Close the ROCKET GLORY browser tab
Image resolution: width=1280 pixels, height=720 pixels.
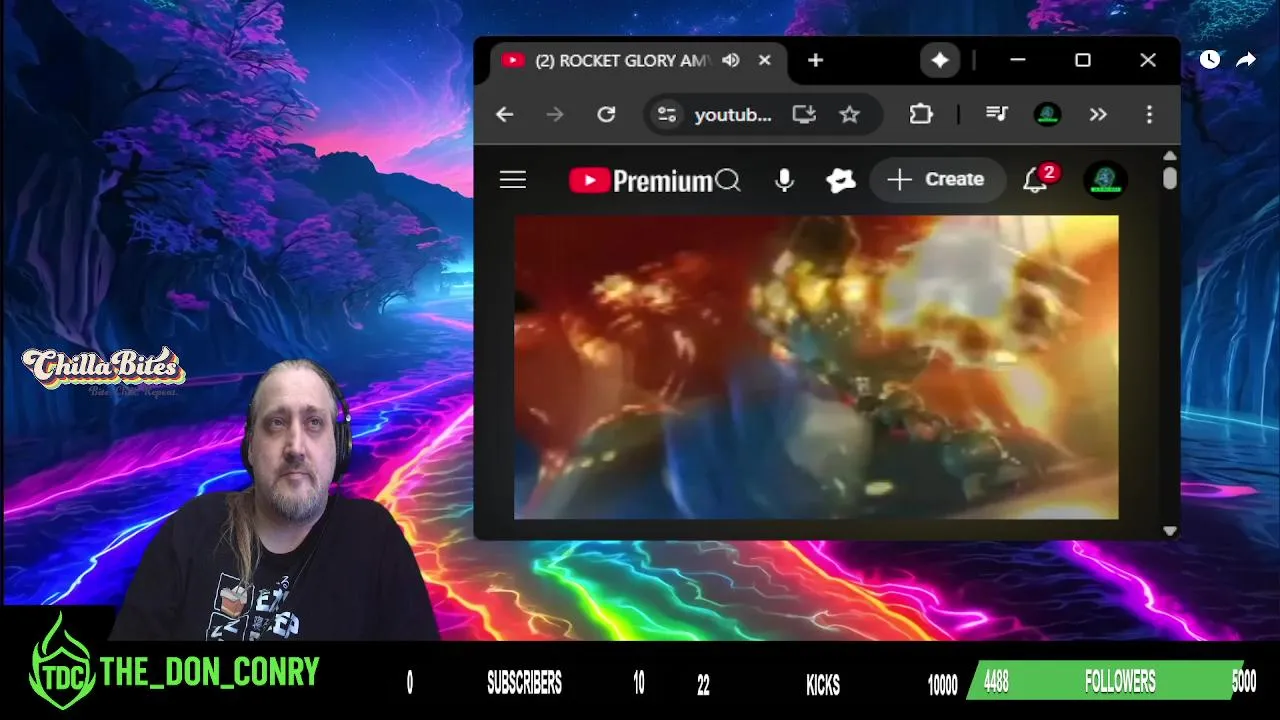point(765,61)
